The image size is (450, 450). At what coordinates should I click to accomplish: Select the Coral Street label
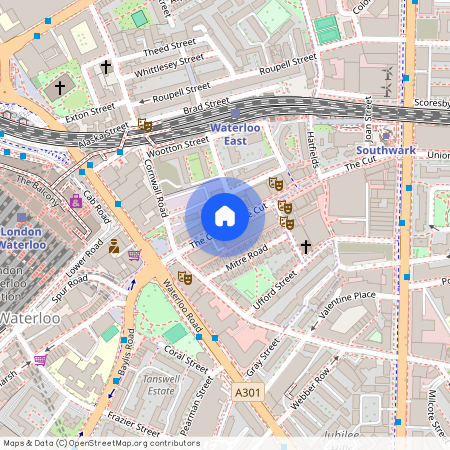point(186,359)
